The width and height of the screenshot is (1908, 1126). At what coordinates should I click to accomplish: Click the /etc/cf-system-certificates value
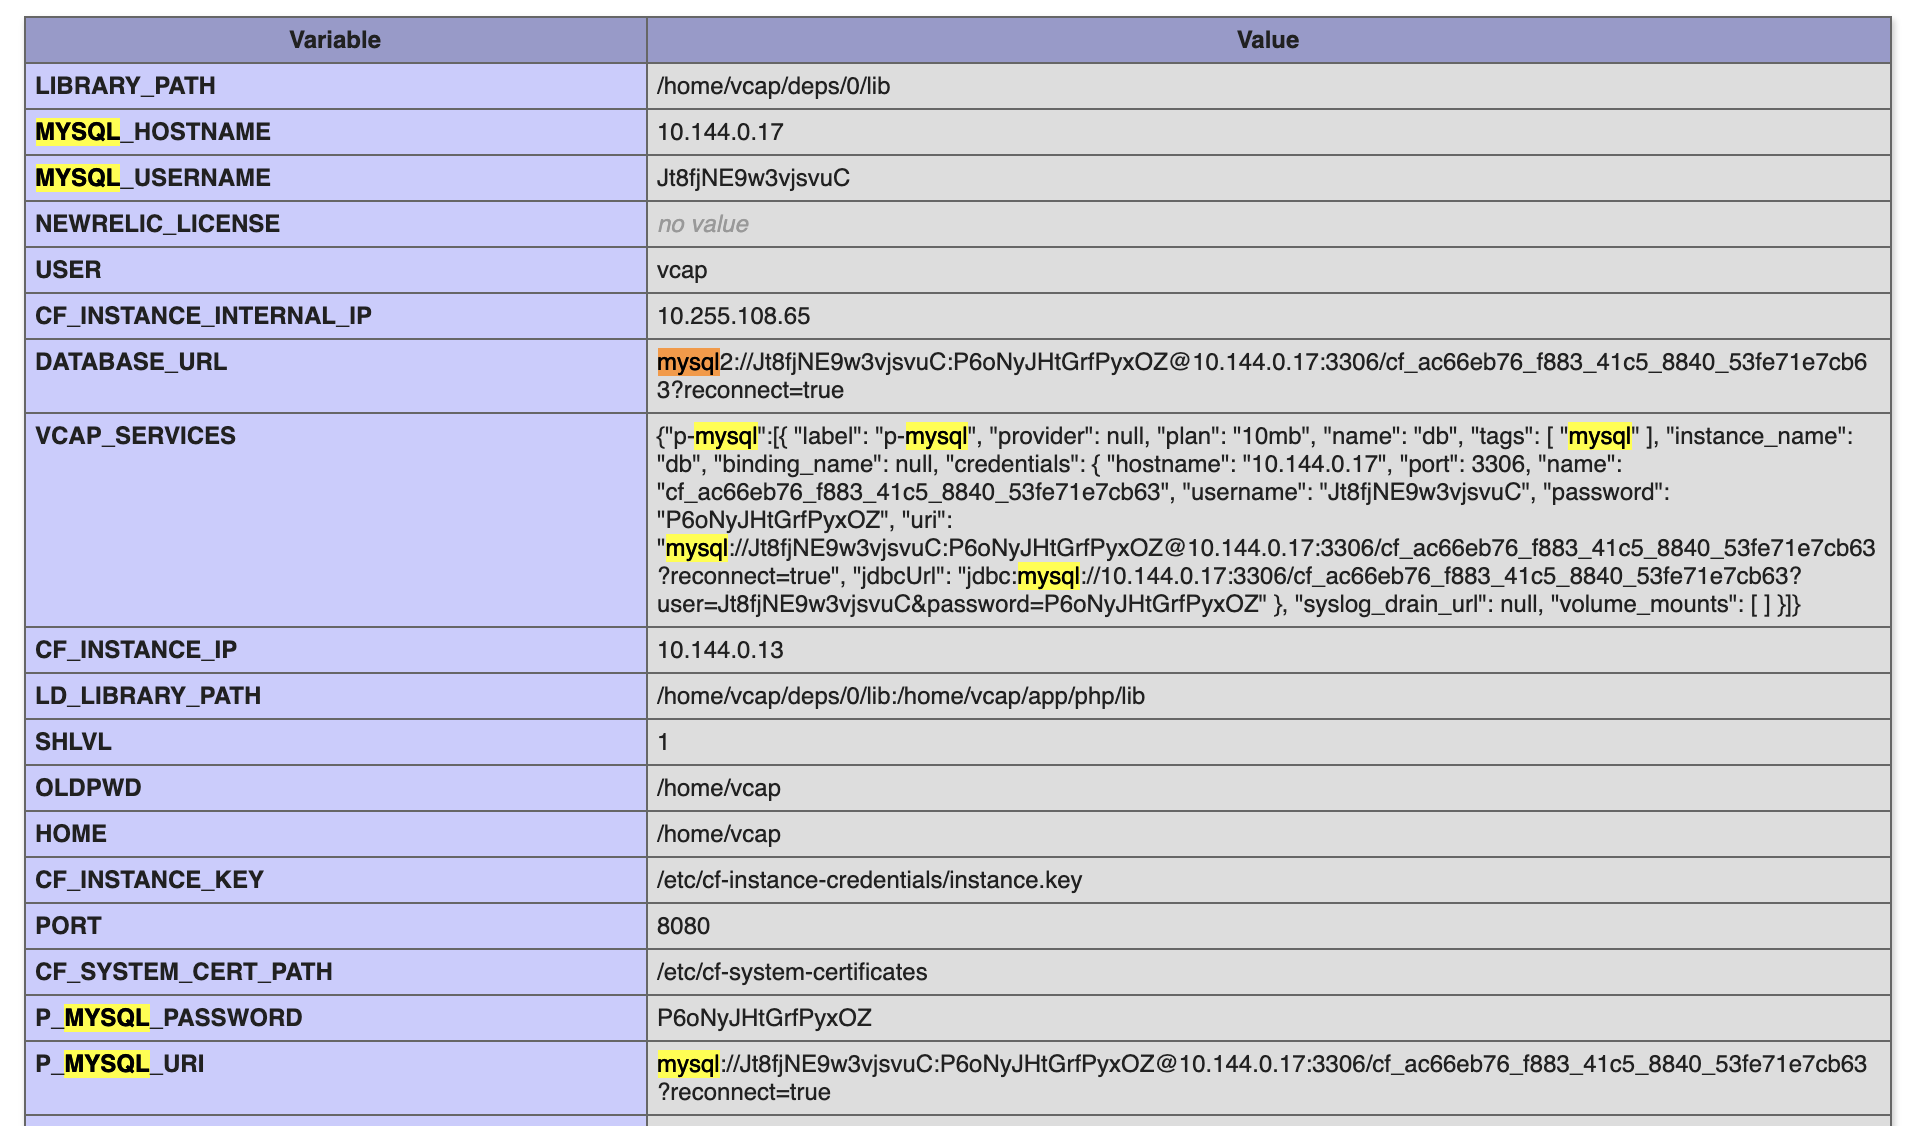792,972
